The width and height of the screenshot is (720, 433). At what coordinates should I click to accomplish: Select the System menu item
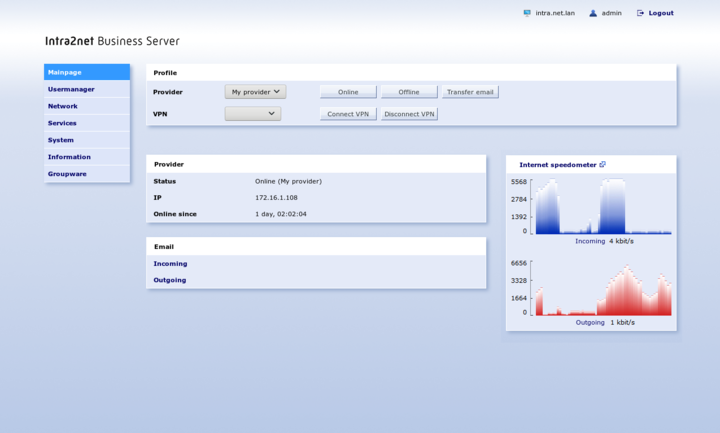[87, 140]
